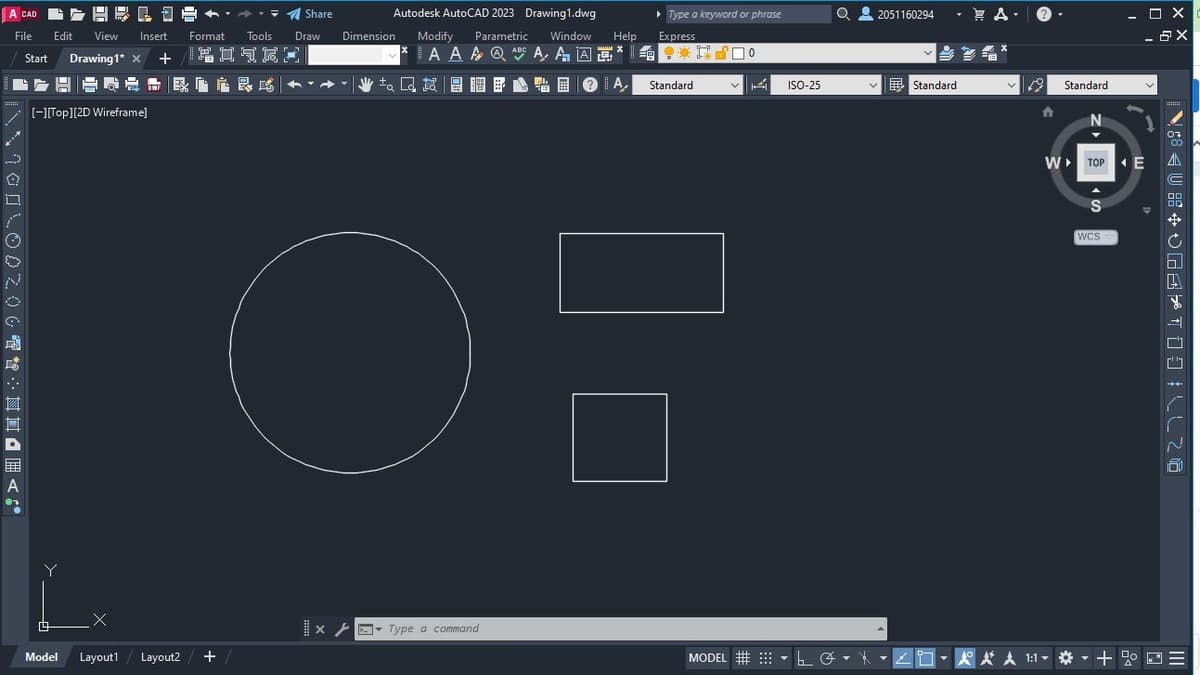Open the Modify menu
The image size is (1200, 675).
434,36
